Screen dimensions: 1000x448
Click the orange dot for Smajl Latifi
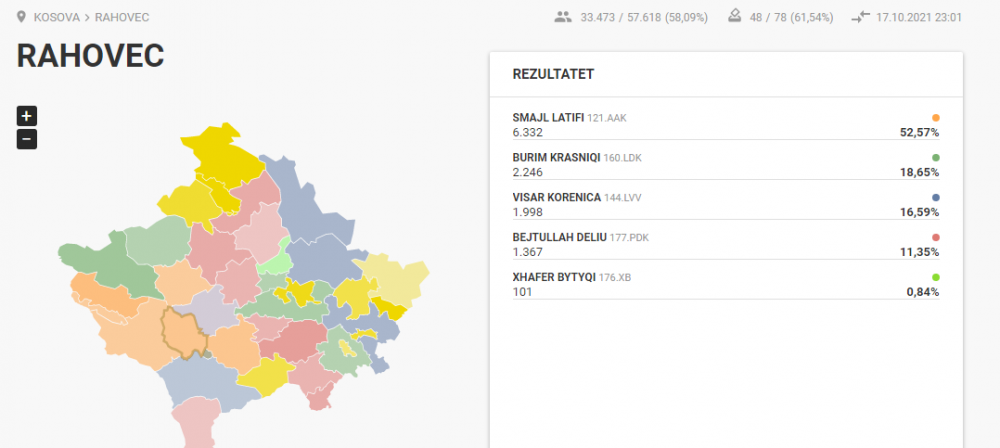(x=935, y=117)
